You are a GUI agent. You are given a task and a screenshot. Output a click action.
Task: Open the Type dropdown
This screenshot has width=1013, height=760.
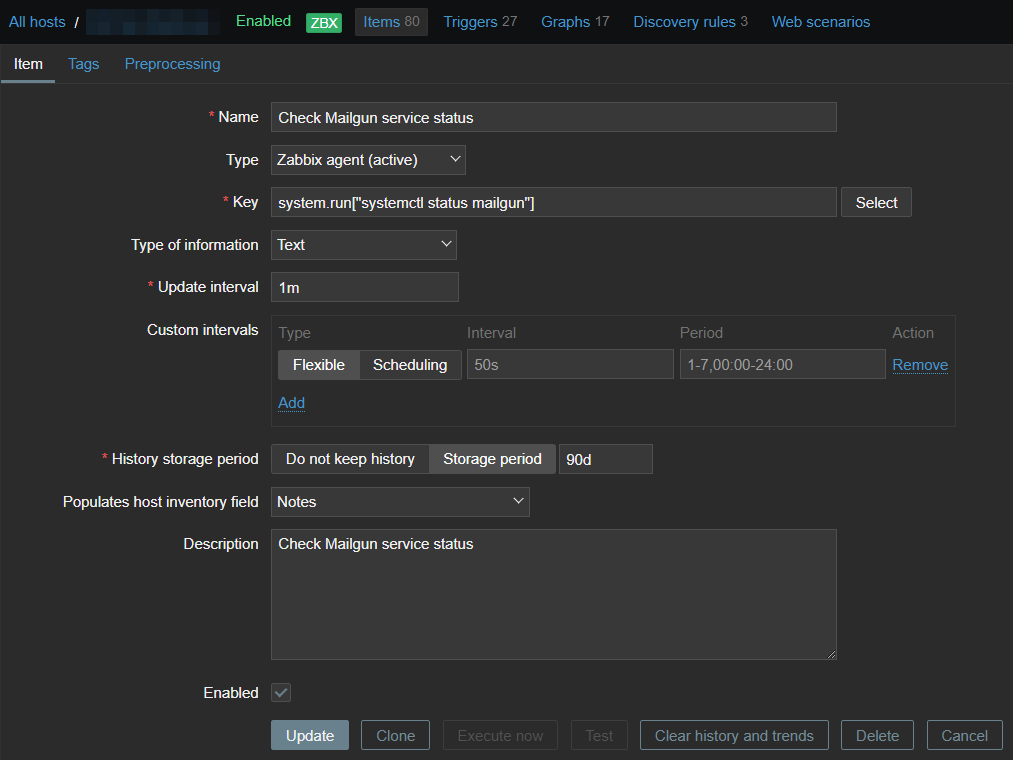pyautogui.click(x=368, y=160)
